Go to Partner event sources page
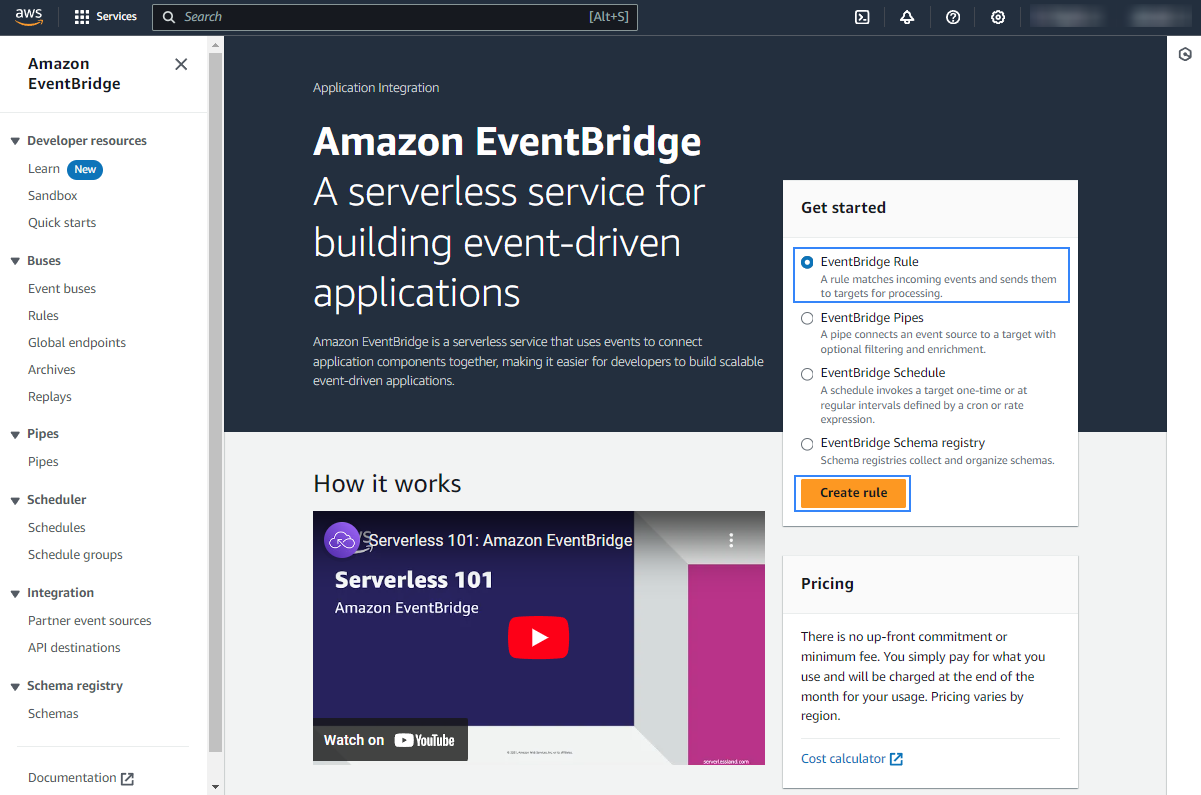The width and height of the screenshot is (1201, 795). point(90,621)
